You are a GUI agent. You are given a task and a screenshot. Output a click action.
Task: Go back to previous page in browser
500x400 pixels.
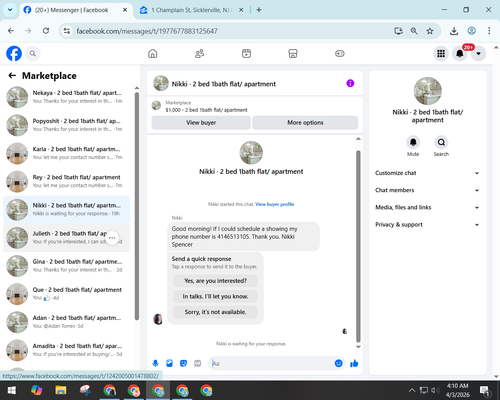11,31
